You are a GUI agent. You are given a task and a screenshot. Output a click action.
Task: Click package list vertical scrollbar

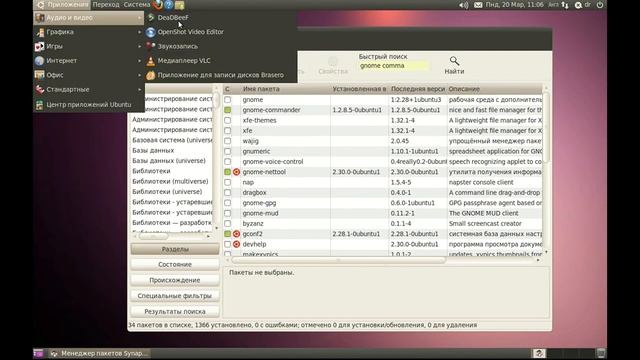point(546,127)
